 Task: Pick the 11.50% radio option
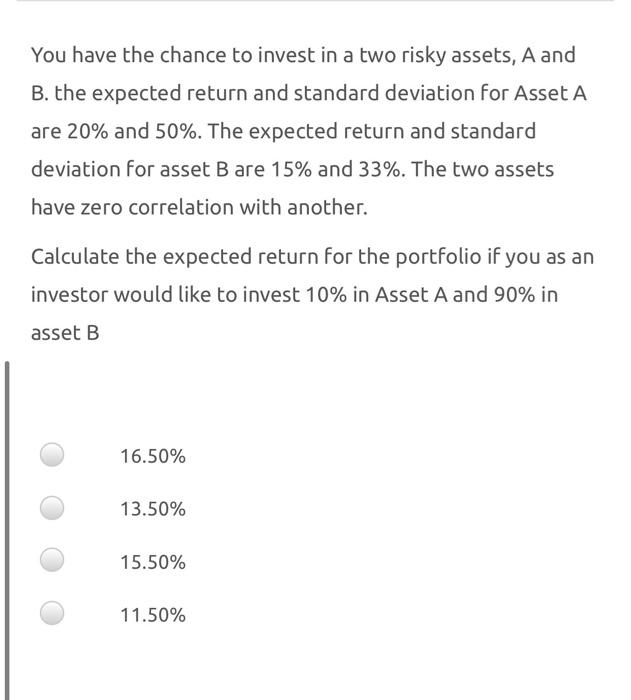52,612
